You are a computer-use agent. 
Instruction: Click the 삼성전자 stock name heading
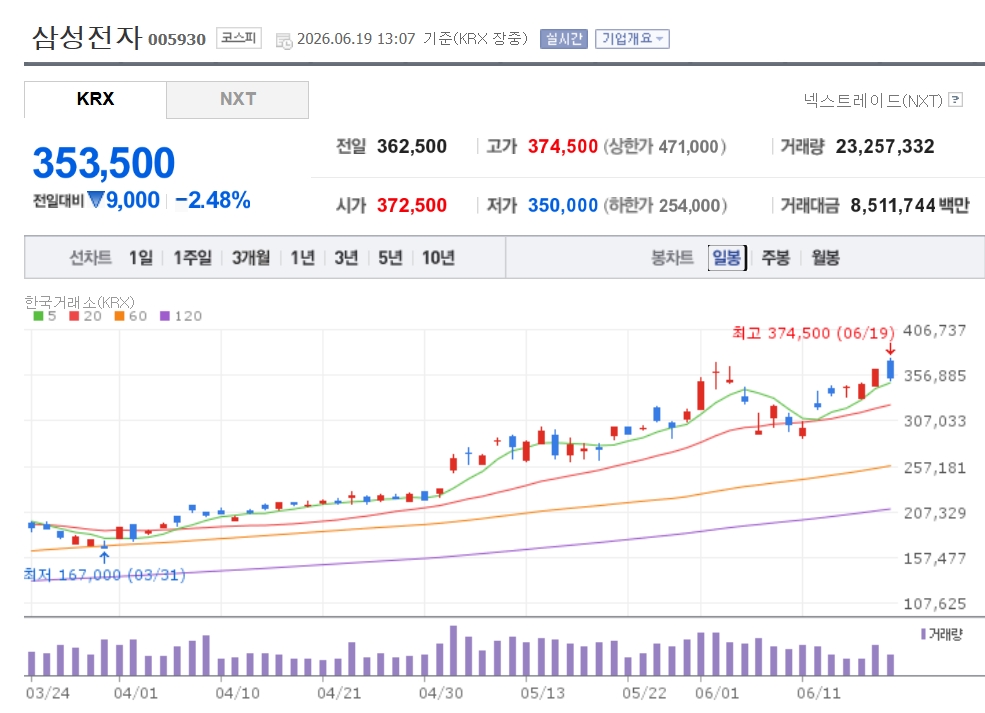click(87, 37)
